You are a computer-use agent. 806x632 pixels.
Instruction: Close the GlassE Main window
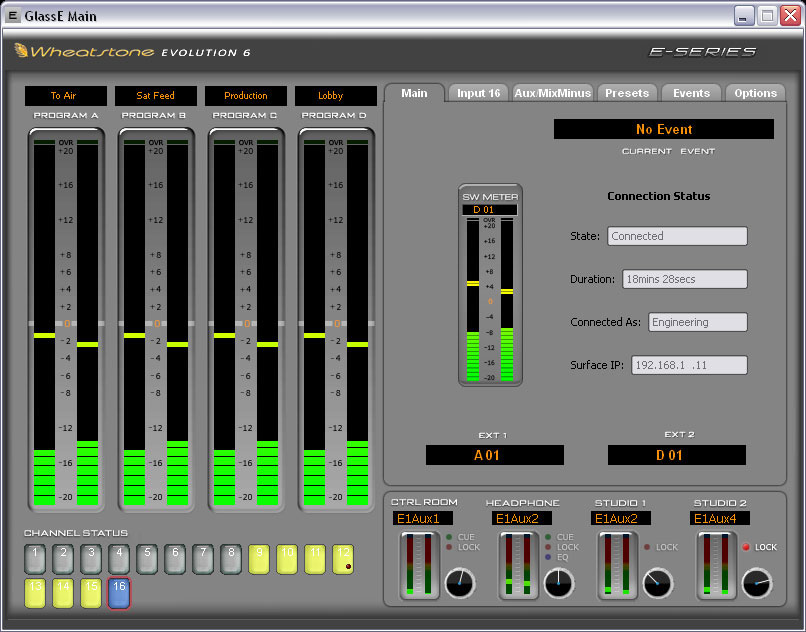[791, 15]
